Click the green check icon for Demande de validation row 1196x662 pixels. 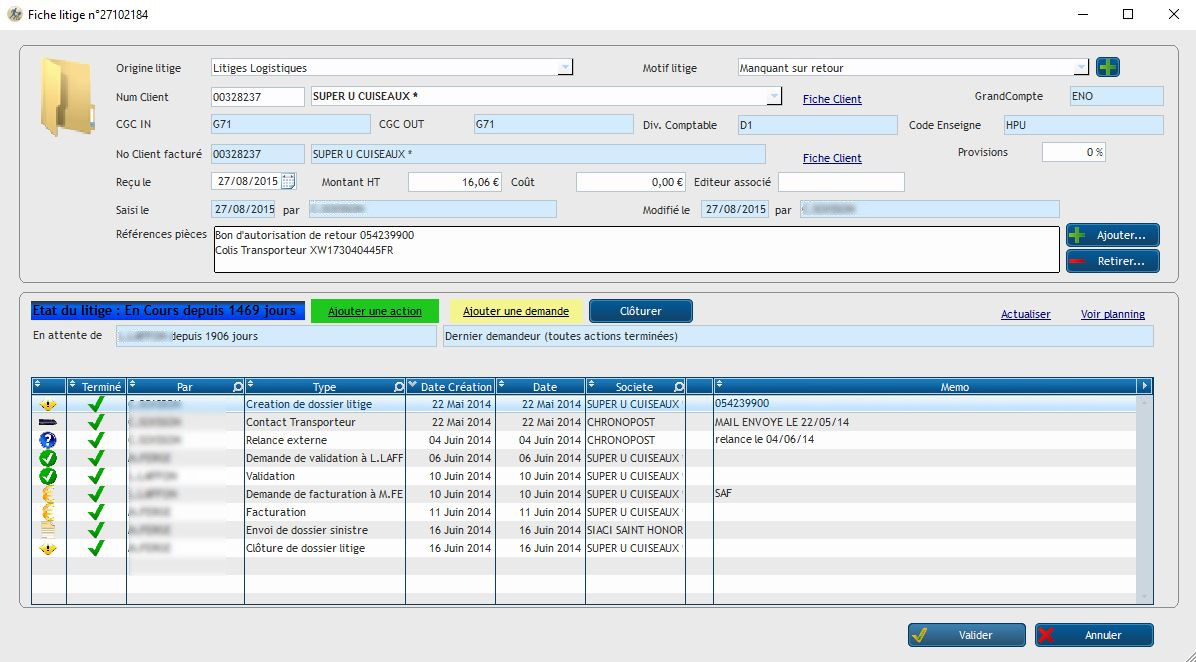pos(48,458)
